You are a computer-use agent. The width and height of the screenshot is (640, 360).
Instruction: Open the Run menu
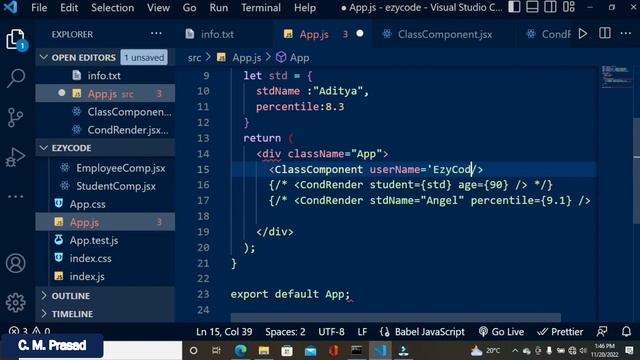(219, 8)
